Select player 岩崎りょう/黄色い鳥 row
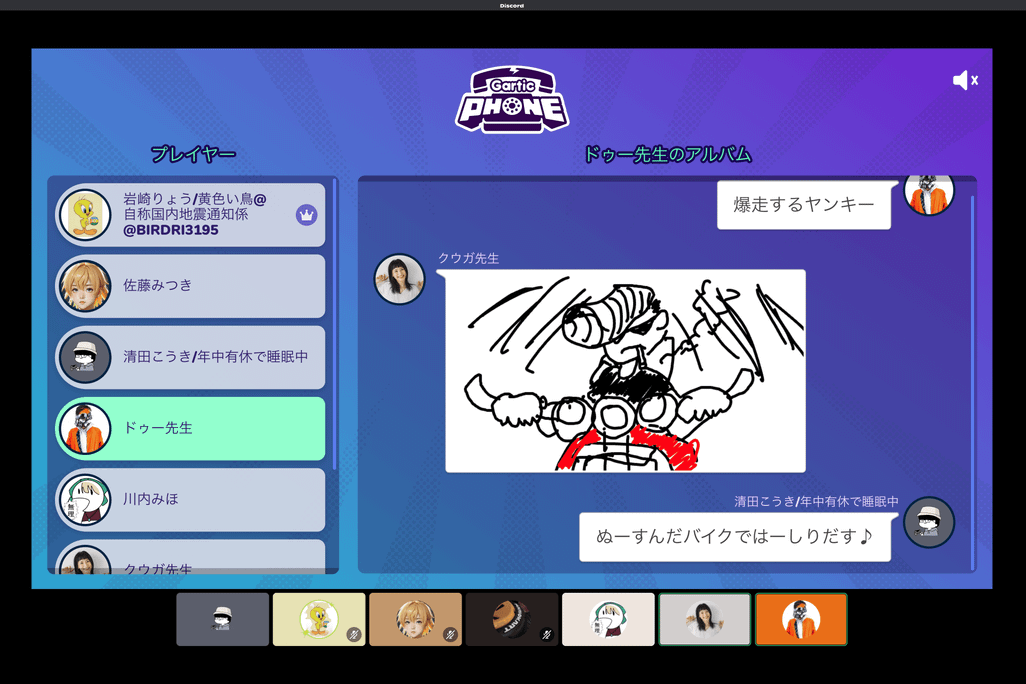This screenshot has height=684, width=1026. pos(190,215)
